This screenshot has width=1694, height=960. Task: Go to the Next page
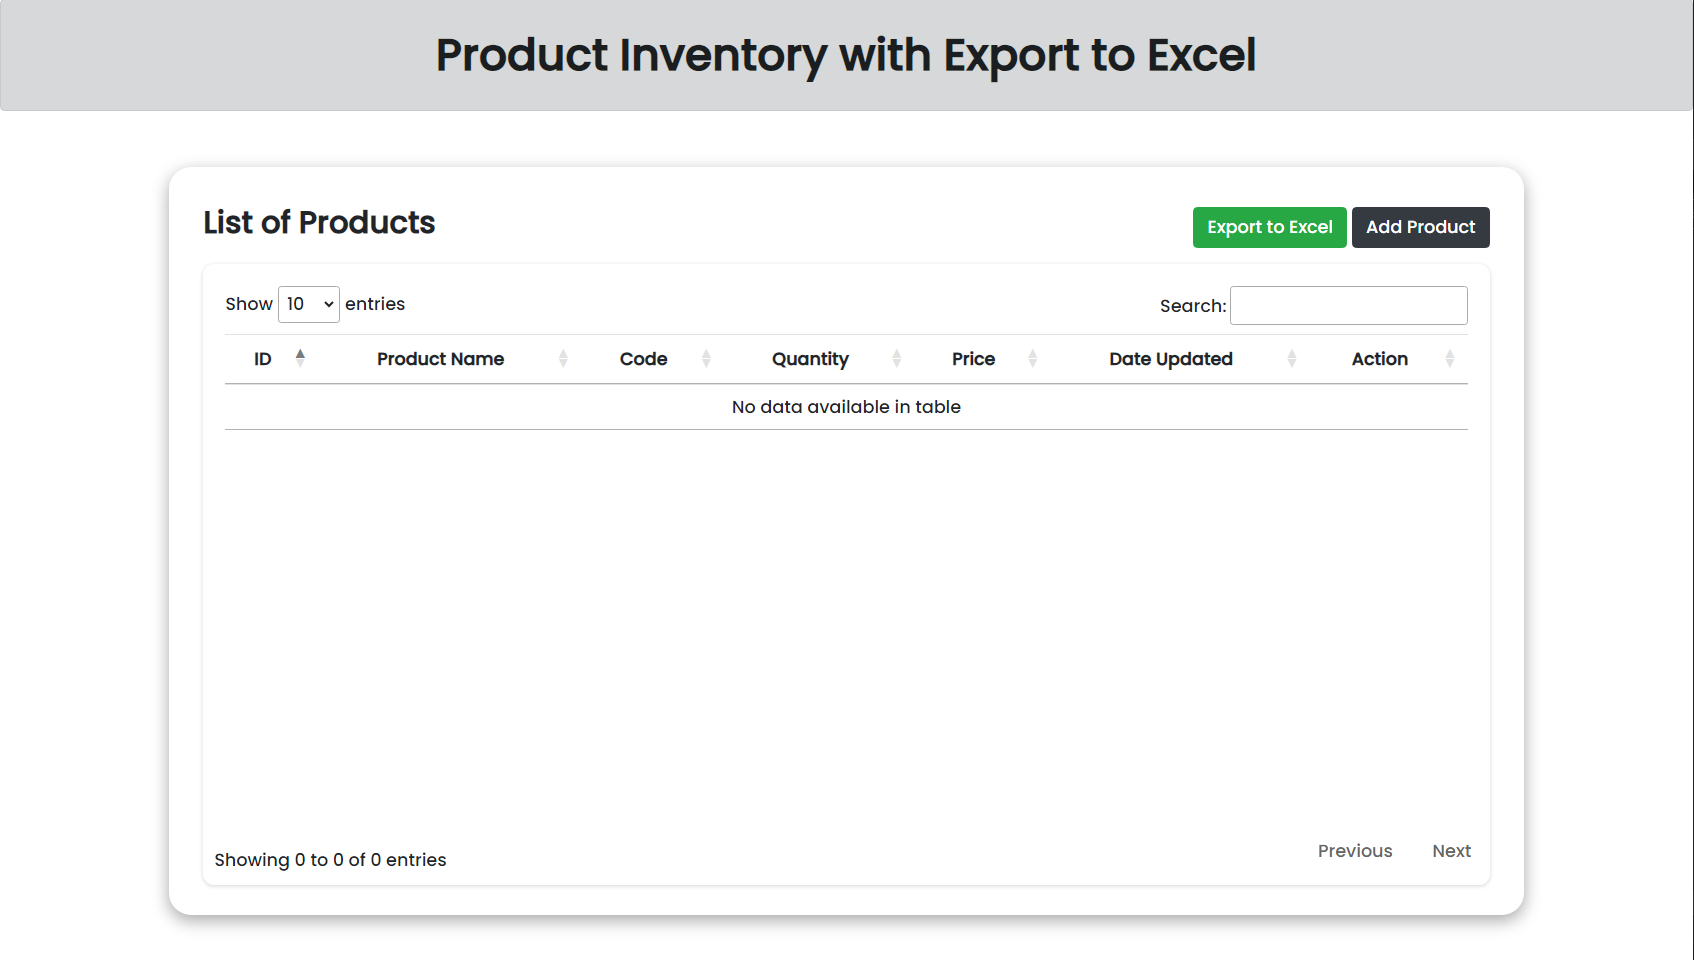tap(1451, 851)
